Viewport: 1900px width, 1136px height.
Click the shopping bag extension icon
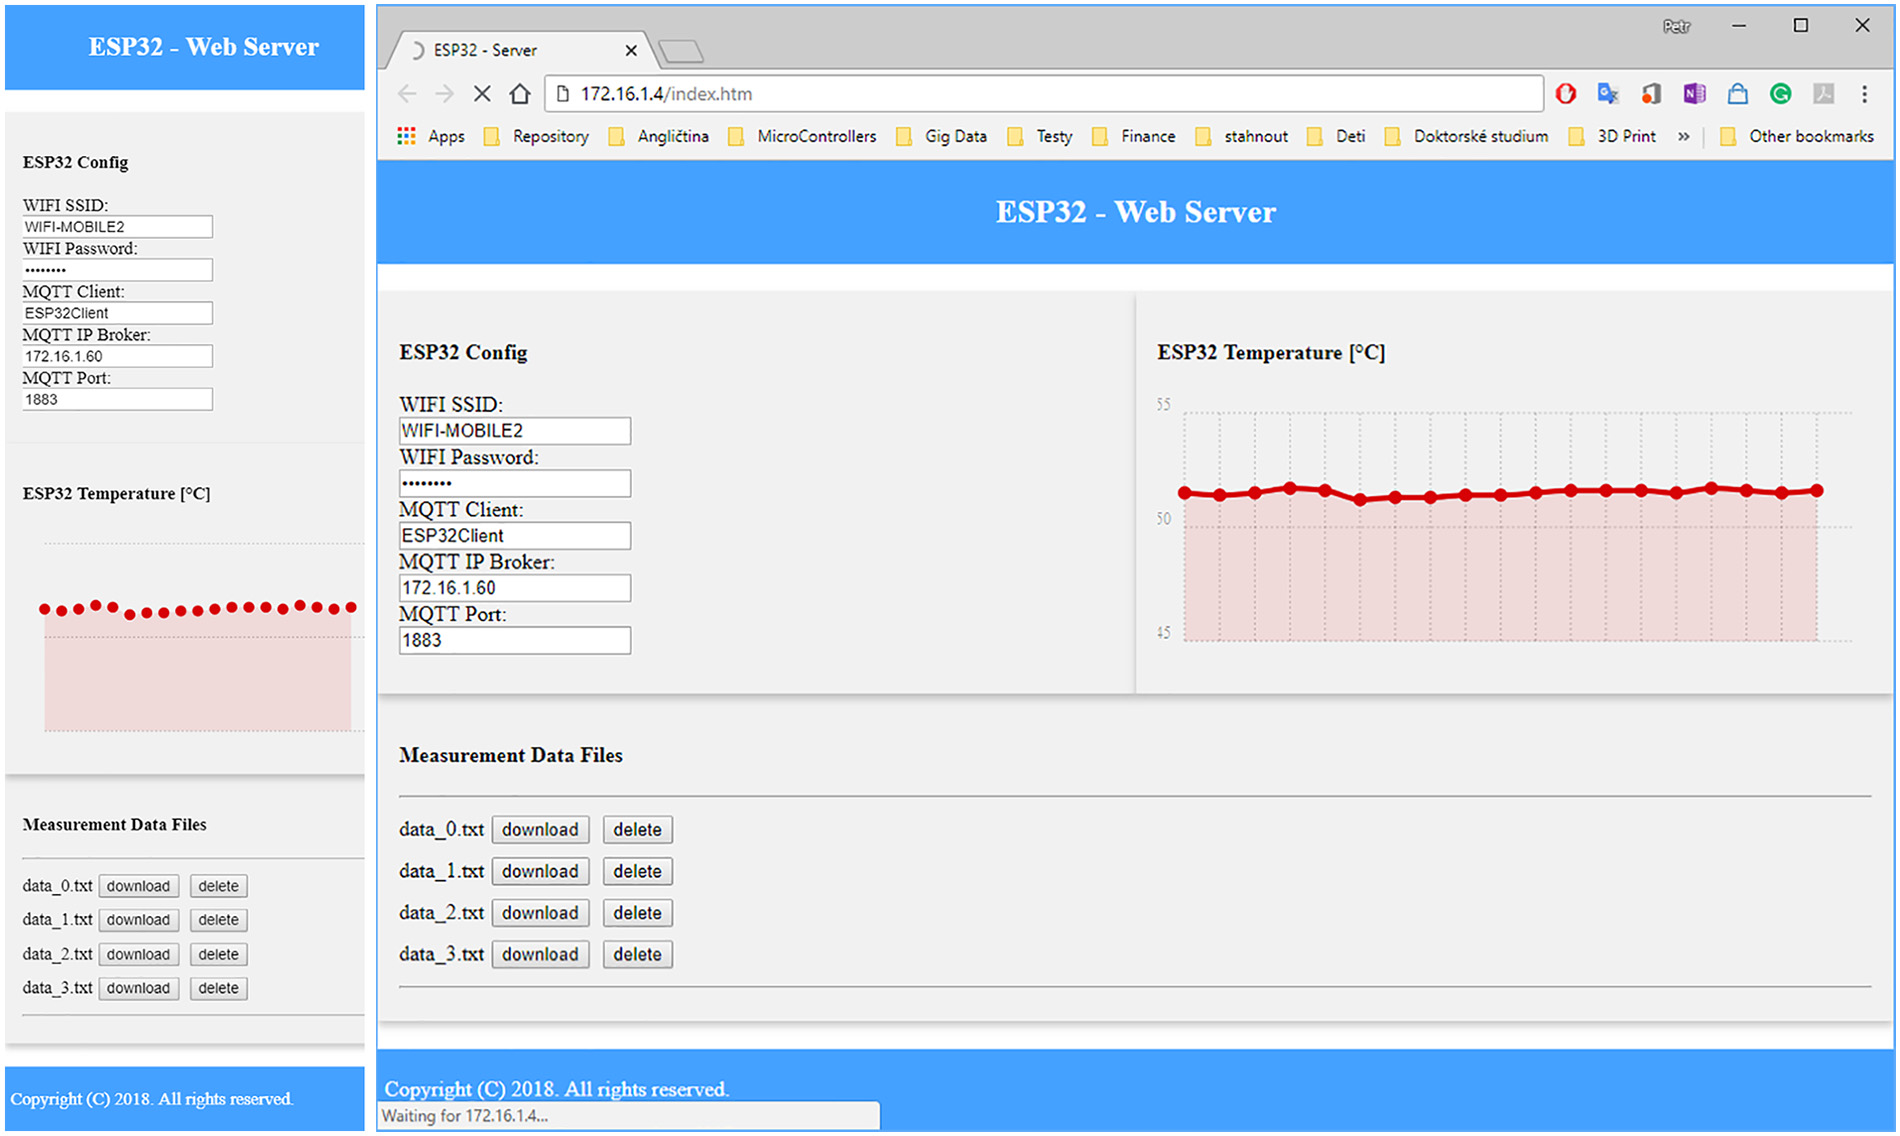pos(1738,94)
